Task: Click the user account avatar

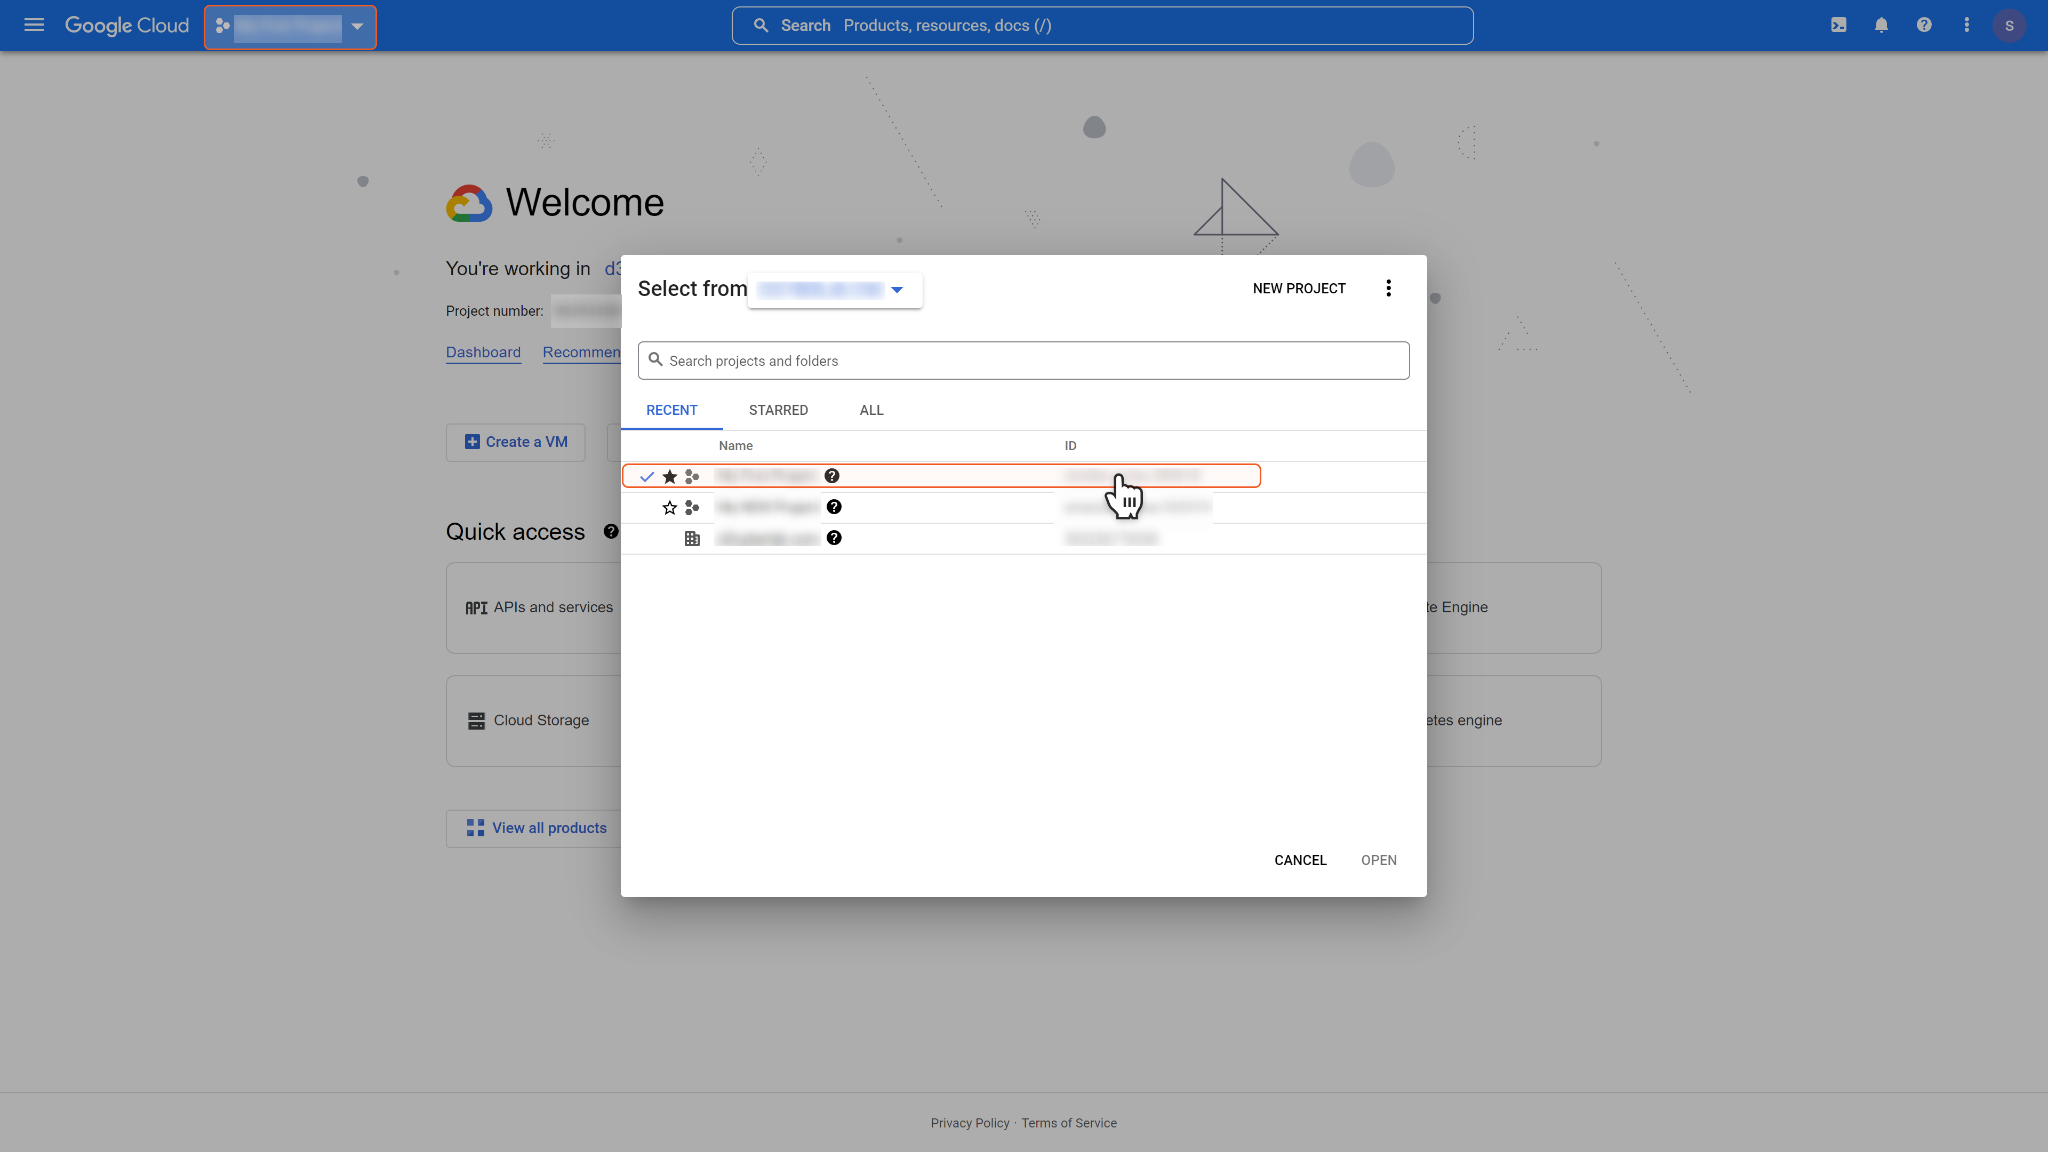Action: pyautogui.click(x=2009, y=25)
